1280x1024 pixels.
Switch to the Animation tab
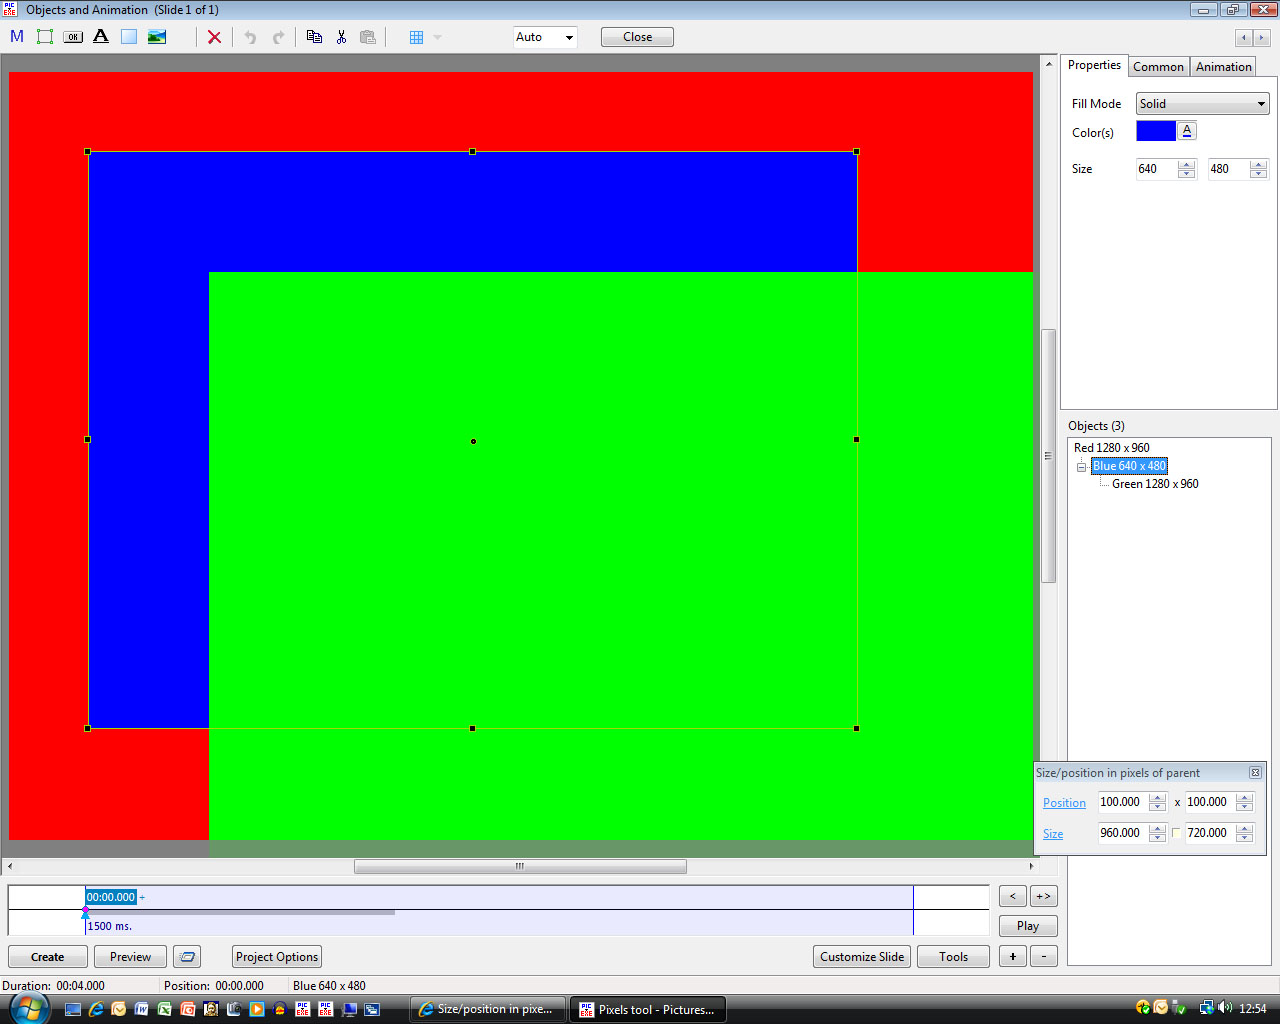point(1223,67)
